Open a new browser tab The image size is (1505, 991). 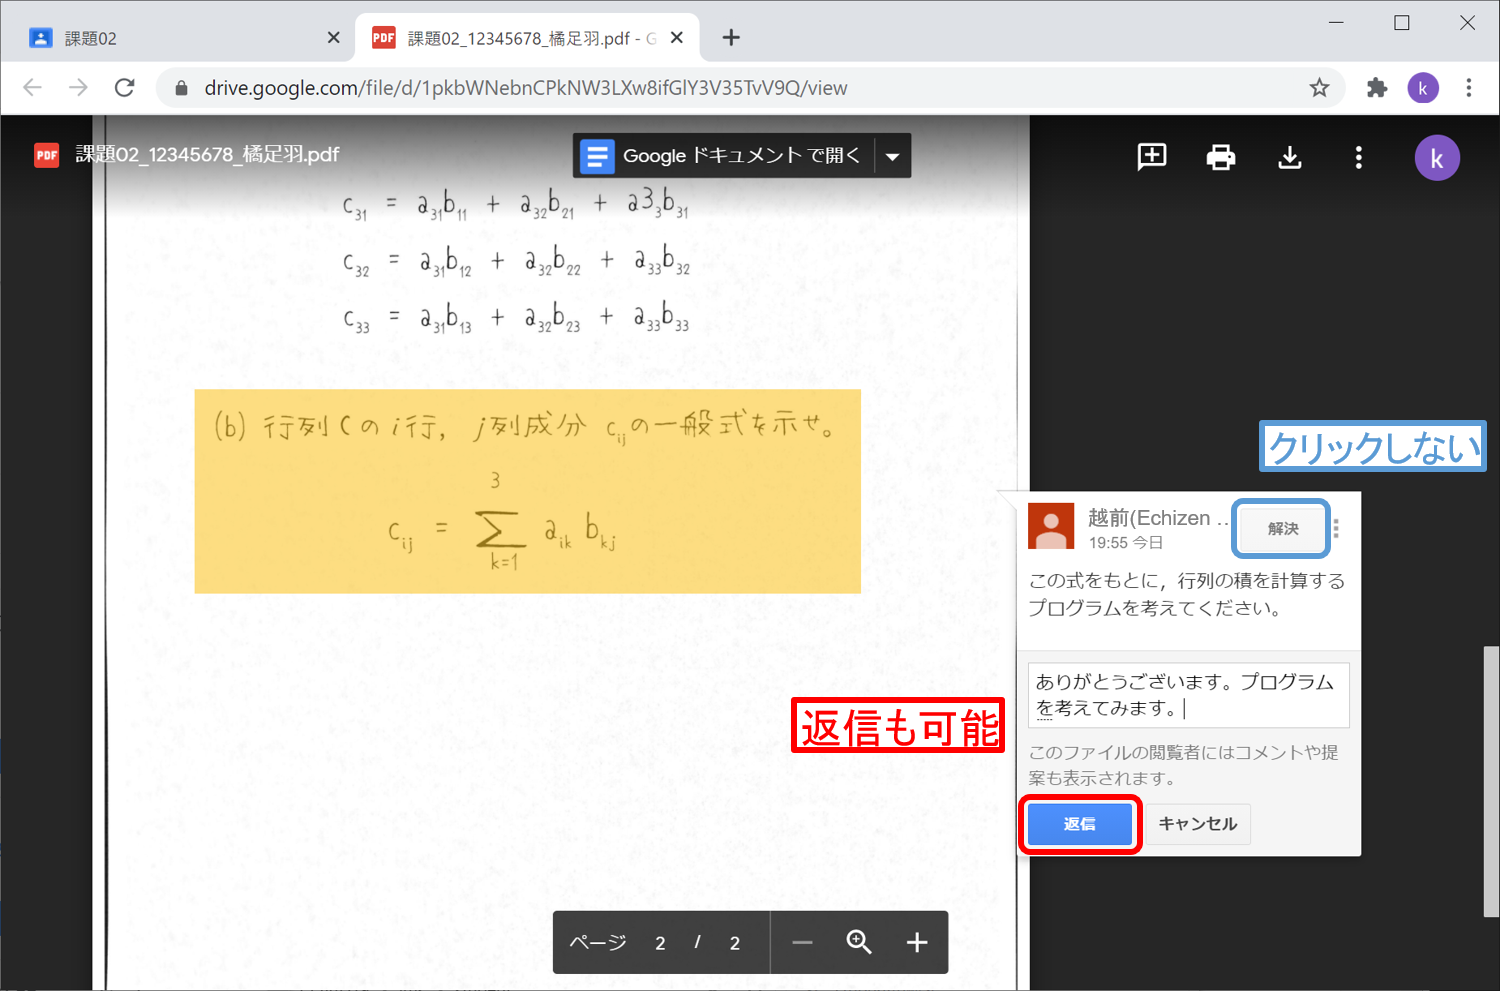tap(731, 38)
